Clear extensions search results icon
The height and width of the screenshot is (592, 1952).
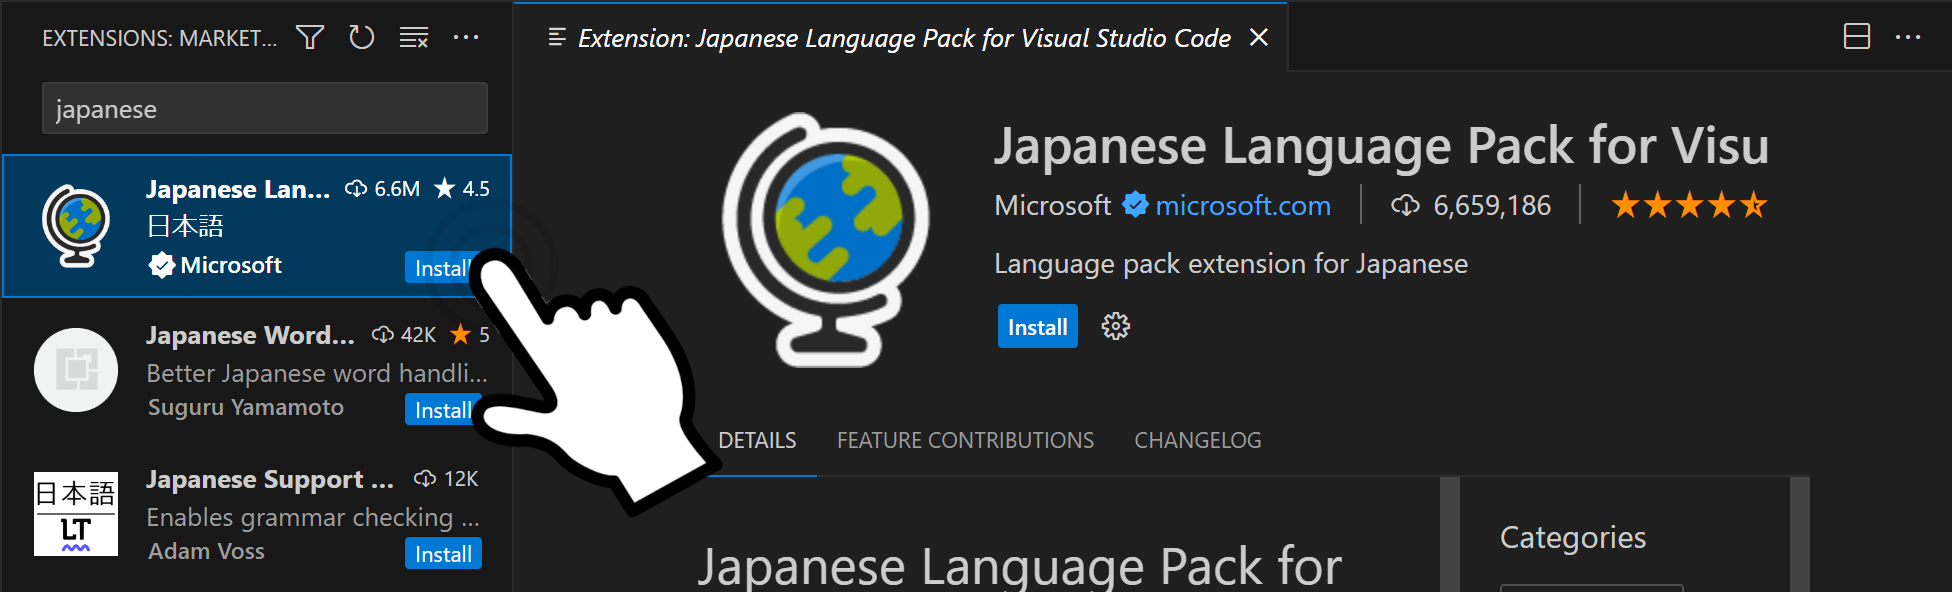click(x=414, y=38)
